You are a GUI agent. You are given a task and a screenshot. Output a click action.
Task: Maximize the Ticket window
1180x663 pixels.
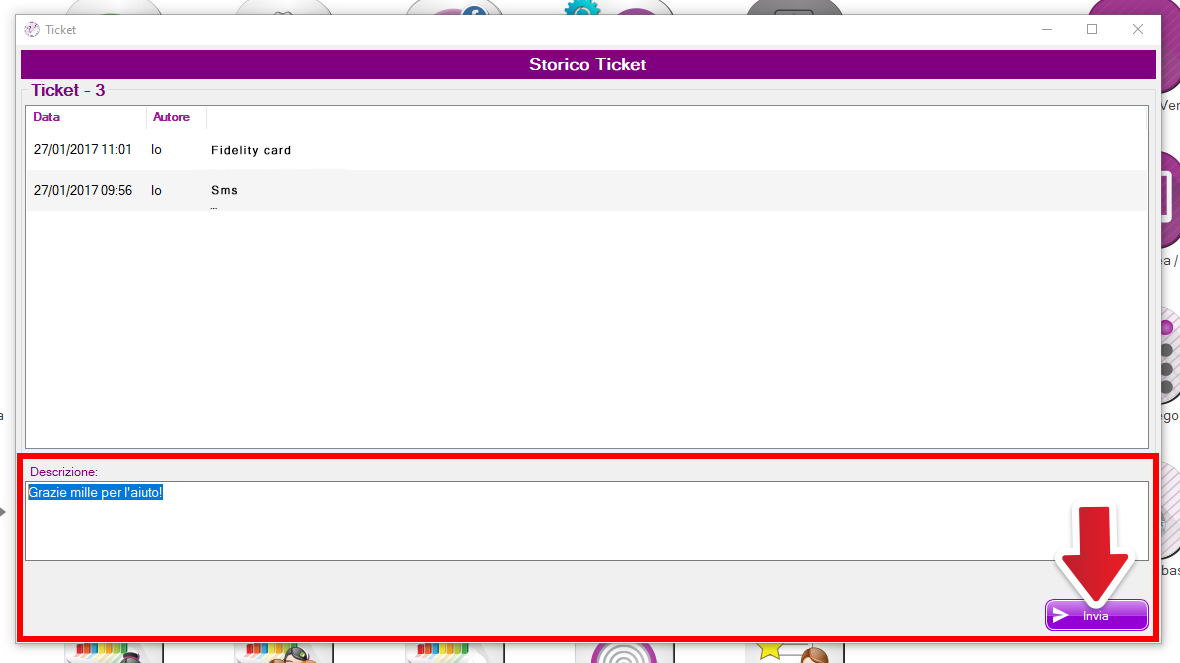click(1092, 29)
